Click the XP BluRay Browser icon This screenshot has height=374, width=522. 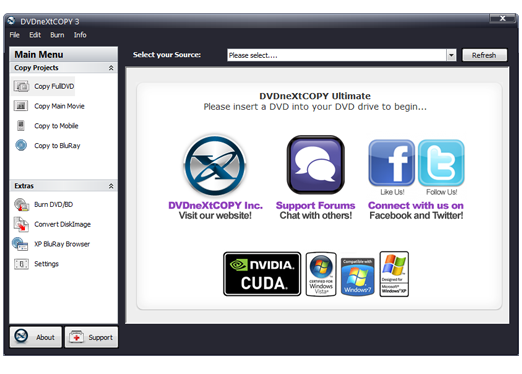coord(20,244)
